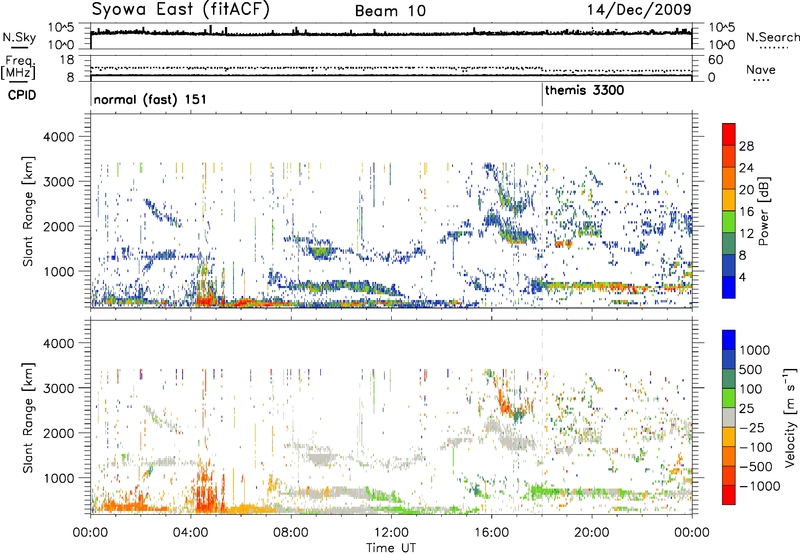Screen dimensions: 800x554
Task: Click the '2000' tick in velocity panel
Action: point(59,433)
